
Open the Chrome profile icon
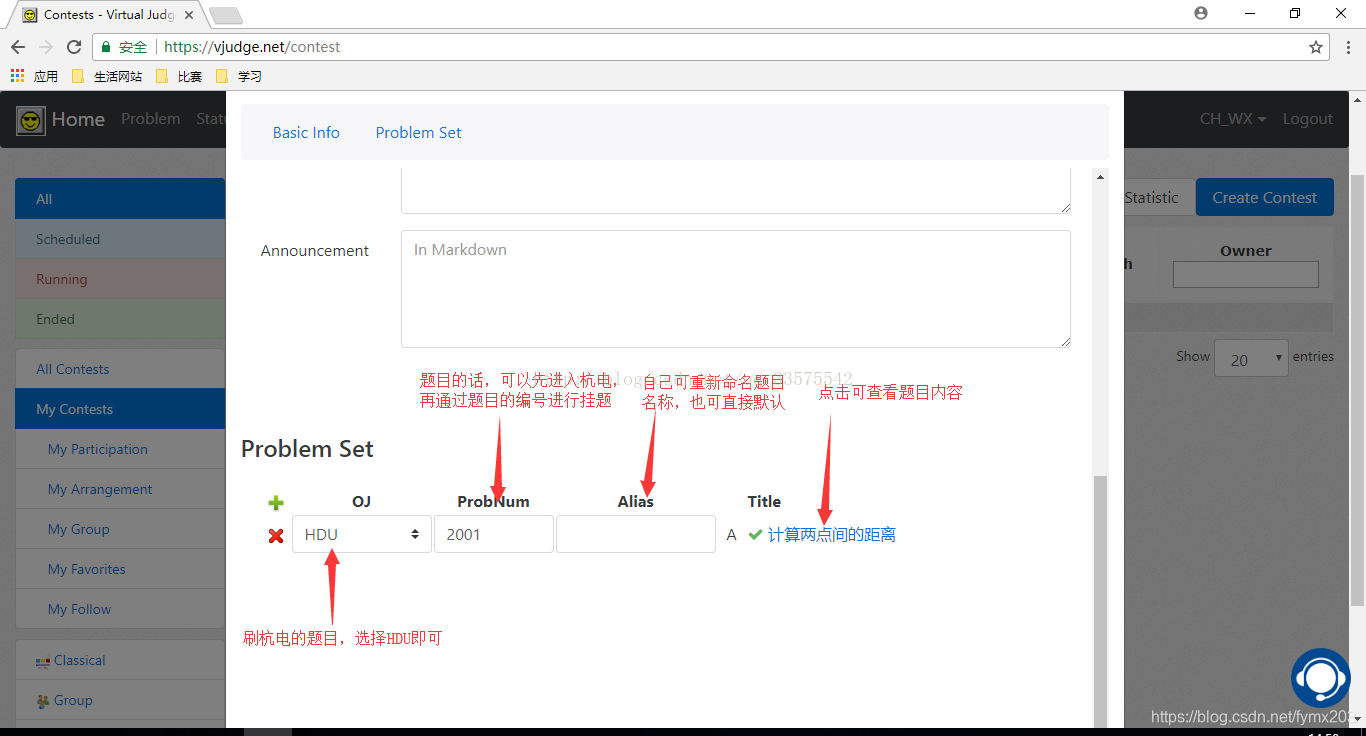(x=1201, y=13)
